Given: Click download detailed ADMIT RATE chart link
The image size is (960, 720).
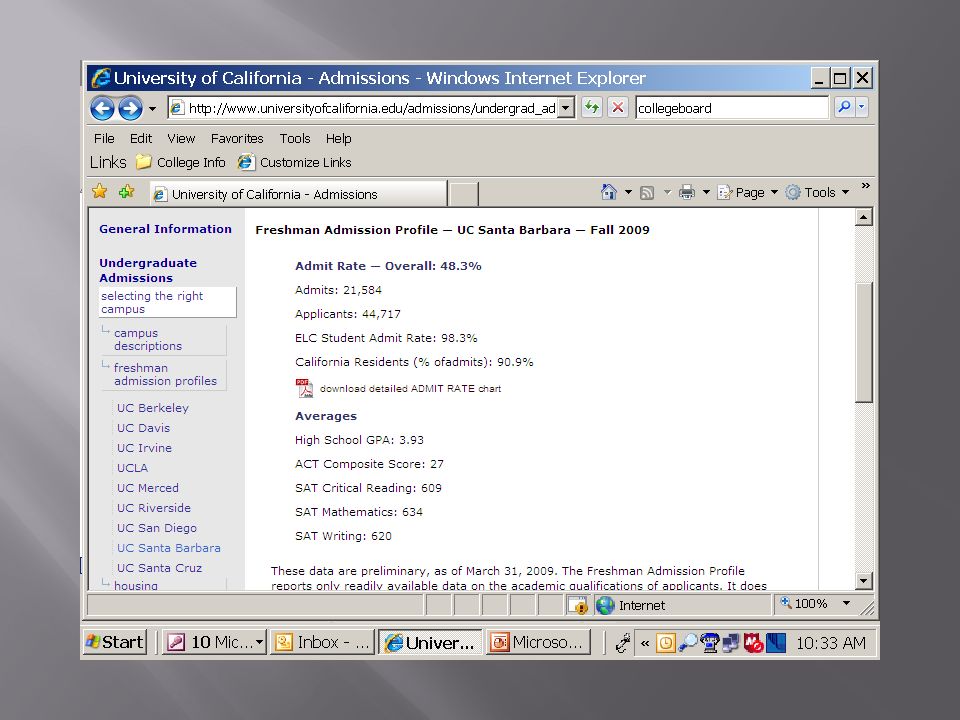Looking at the screenshot, I should (410, 389).
